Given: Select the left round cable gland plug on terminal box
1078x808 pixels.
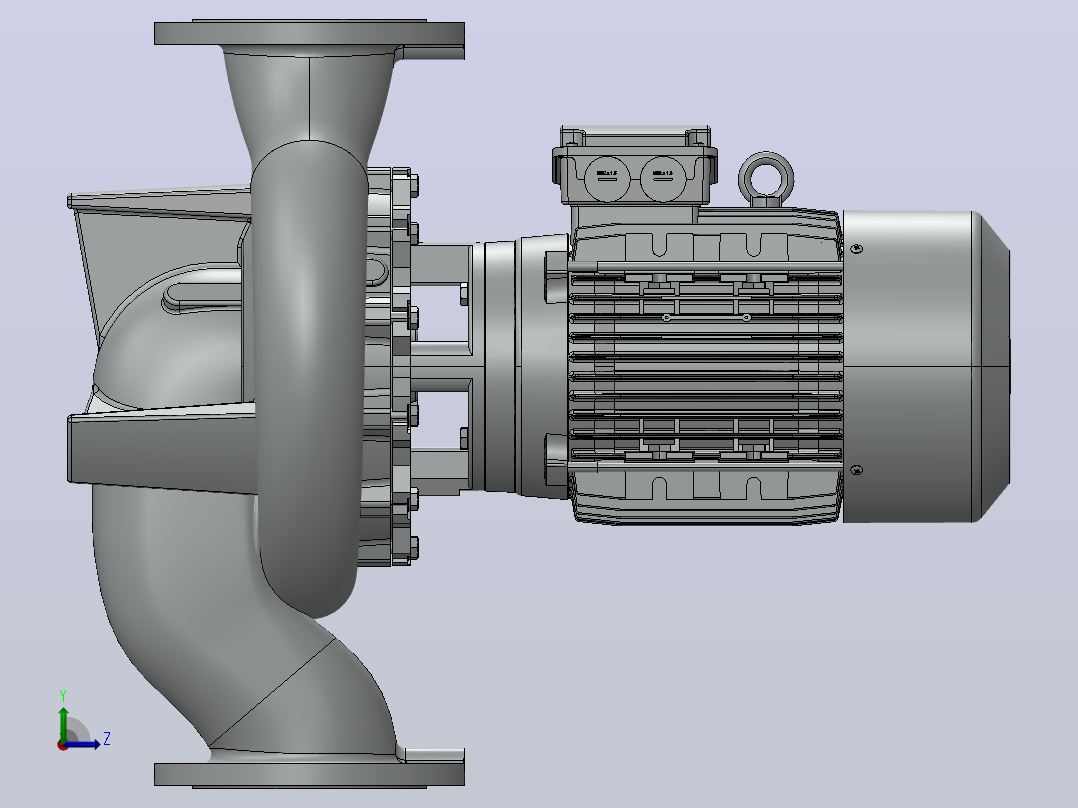Looking at the screenshot, I should click(x=606, y=179).
